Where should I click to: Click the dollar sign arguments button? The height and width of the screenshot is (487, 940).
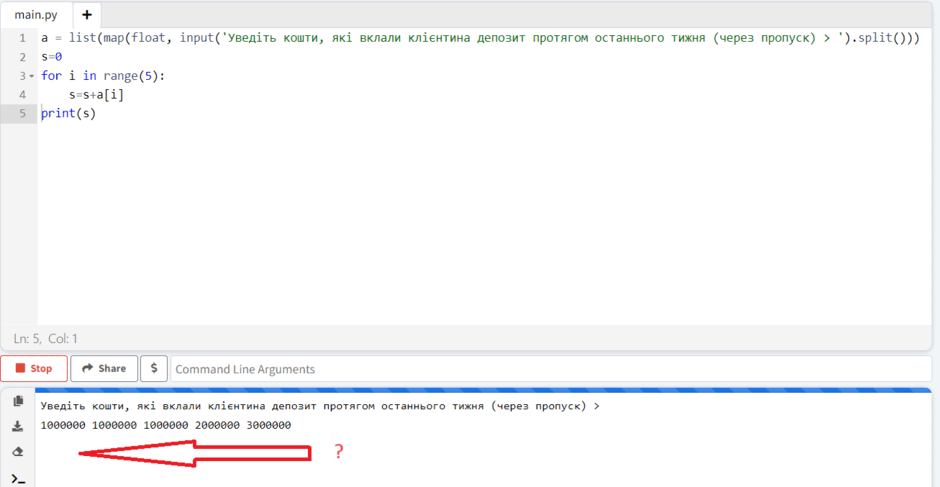[154, 368]
